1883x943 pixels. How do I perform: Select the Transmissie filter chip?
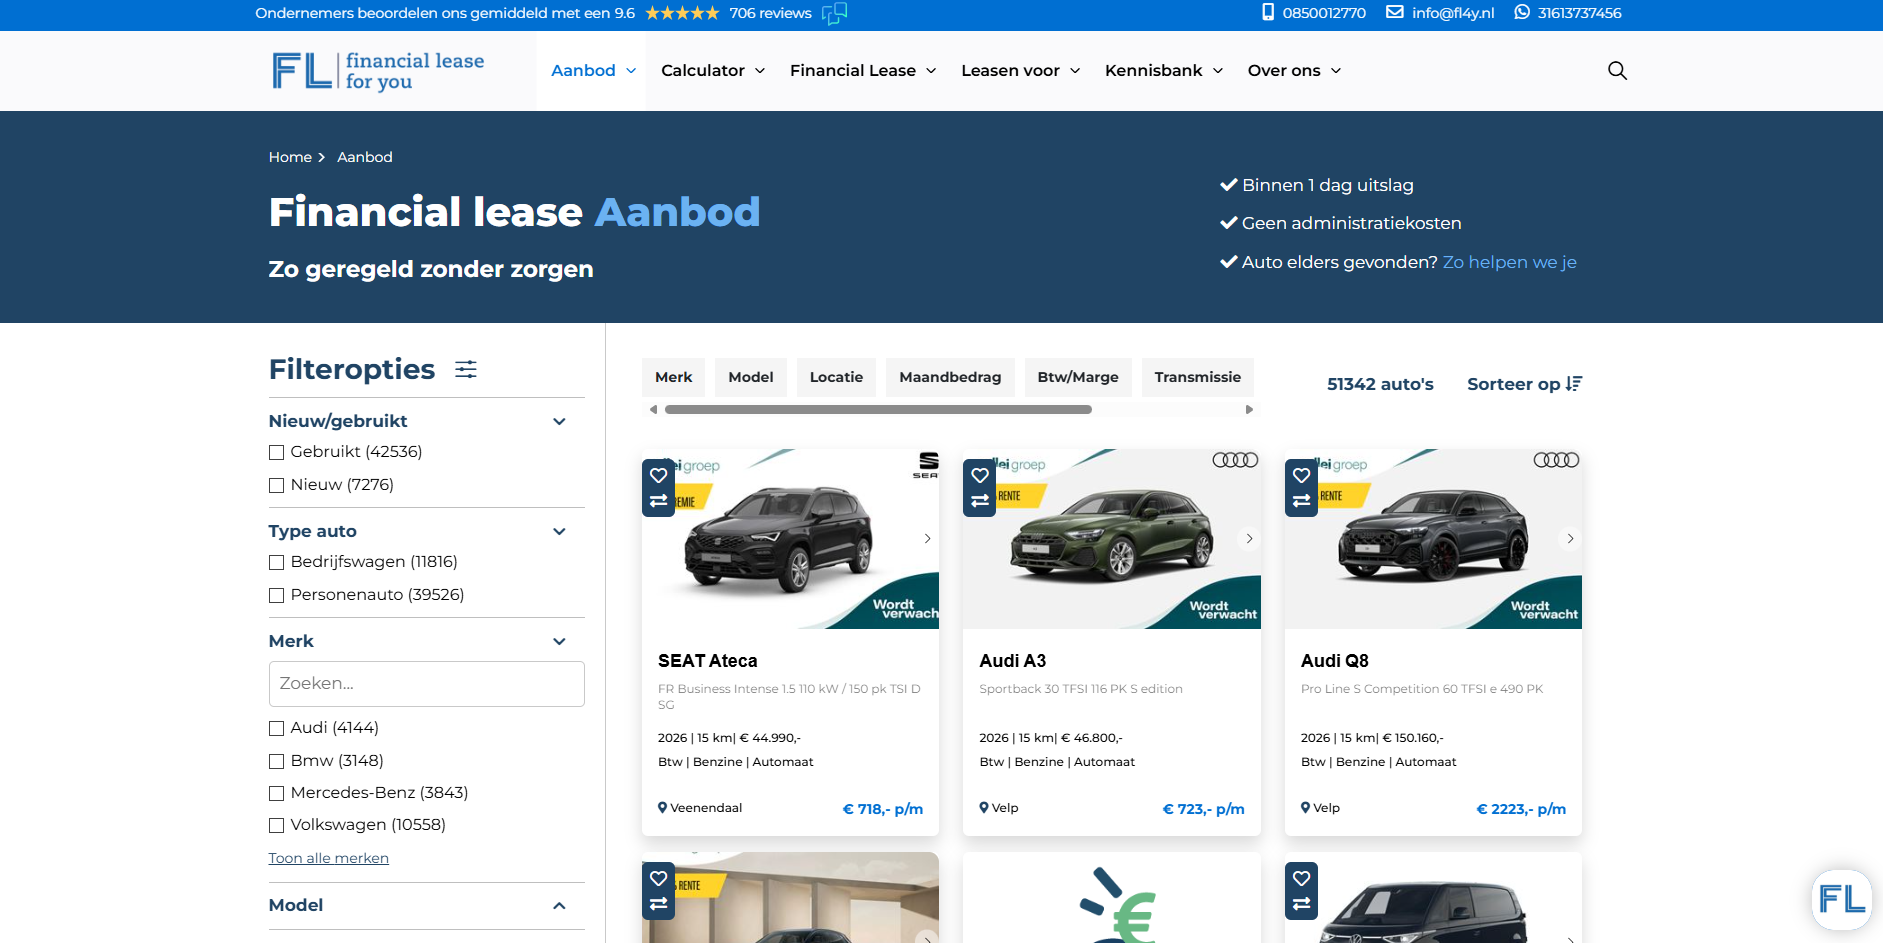click(x=1197, y=377)
